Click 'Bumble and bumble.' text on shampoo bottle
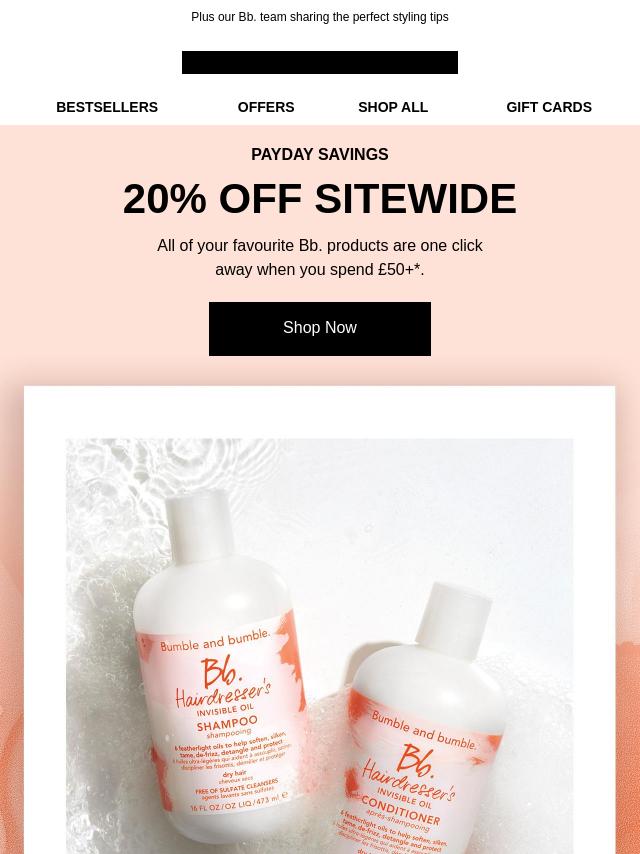Viewport: 640px width, 854px height. pyautogui.click(x=215, y=641)
